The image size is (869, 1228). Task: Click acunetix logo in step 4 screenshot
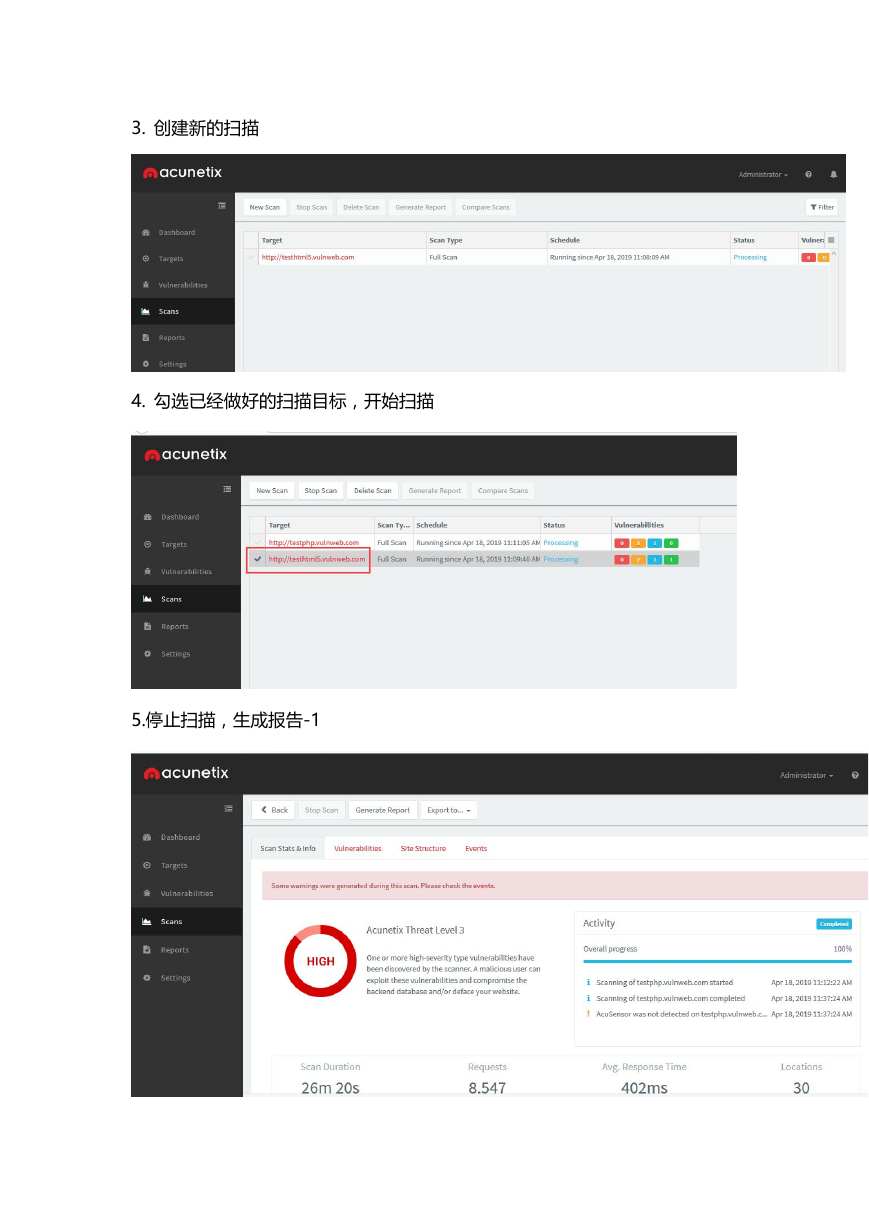pos(186,454)
